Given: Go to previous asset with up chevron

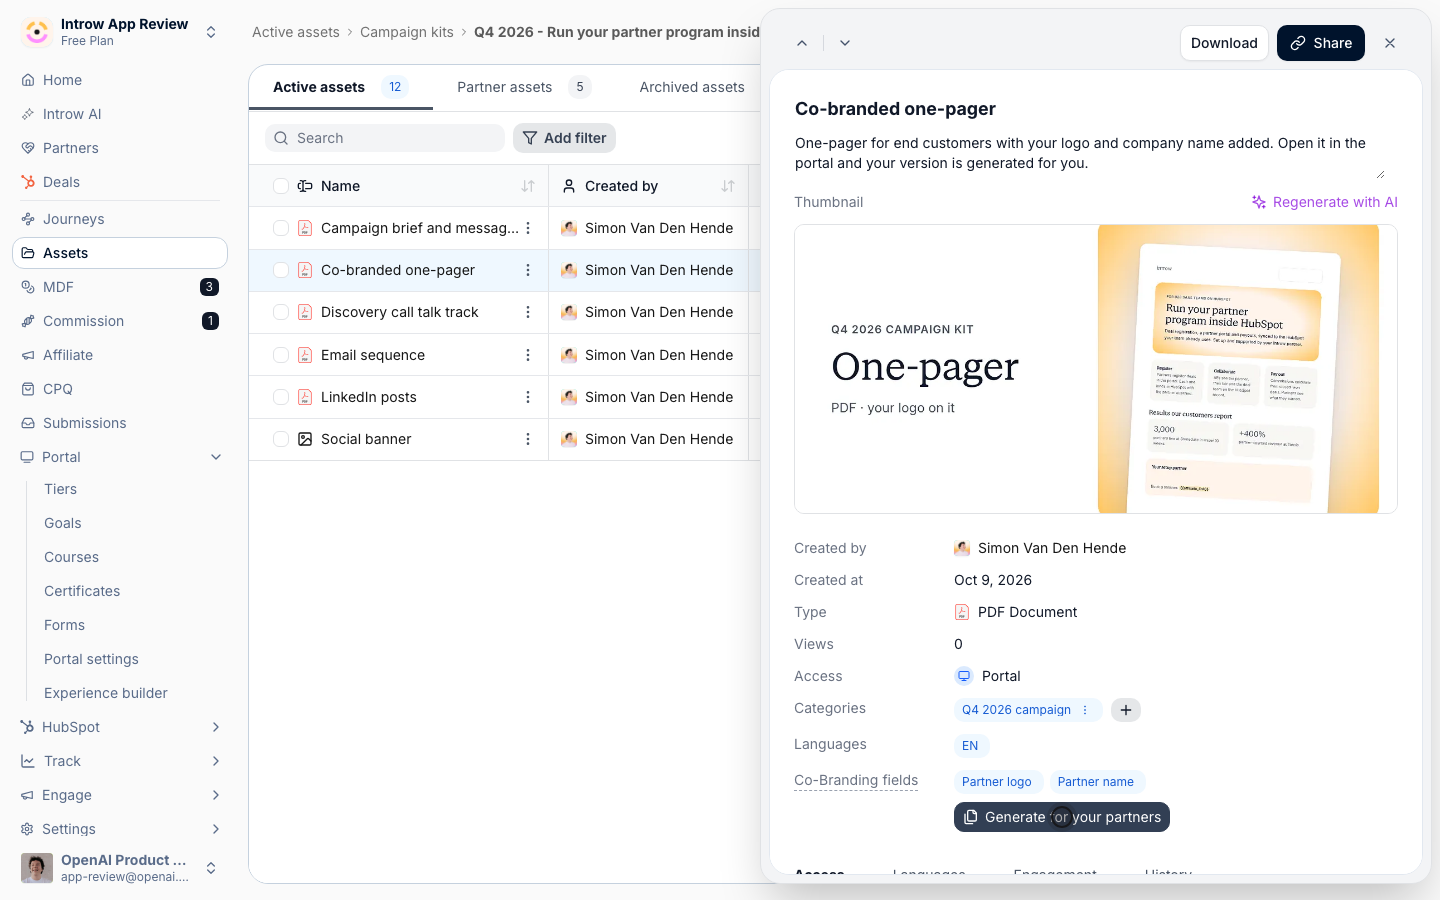Looking at the screenshot, I should pos(802,43).
